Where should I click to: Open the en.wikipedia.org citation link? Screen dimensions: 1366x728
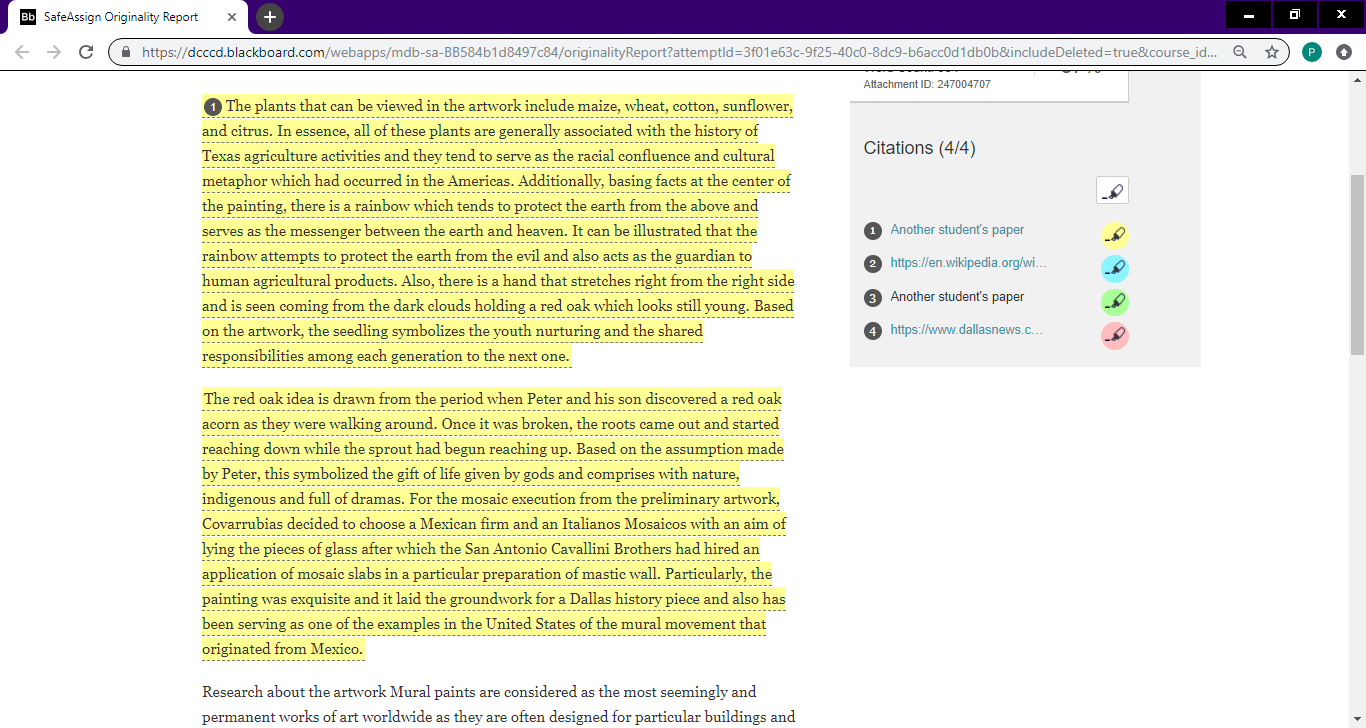coord(968,263)
